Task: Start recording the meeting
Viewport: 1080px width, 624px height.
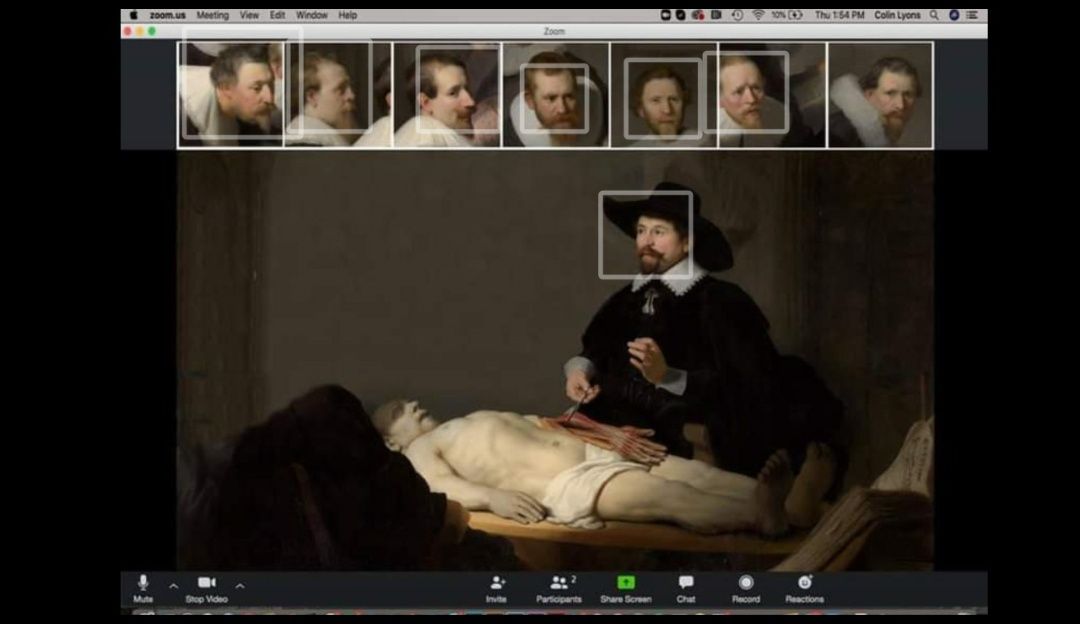Action: (746, 589)
